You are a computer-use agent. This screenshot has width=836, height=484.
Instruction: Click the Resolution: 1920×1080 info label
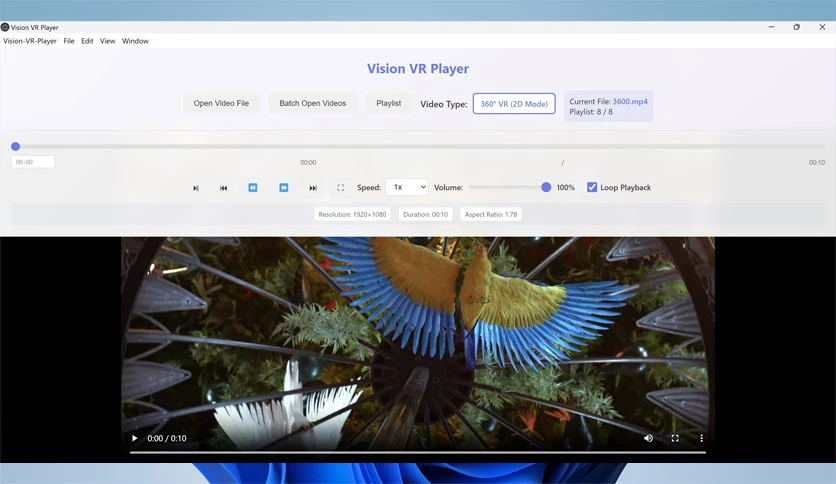352,214
